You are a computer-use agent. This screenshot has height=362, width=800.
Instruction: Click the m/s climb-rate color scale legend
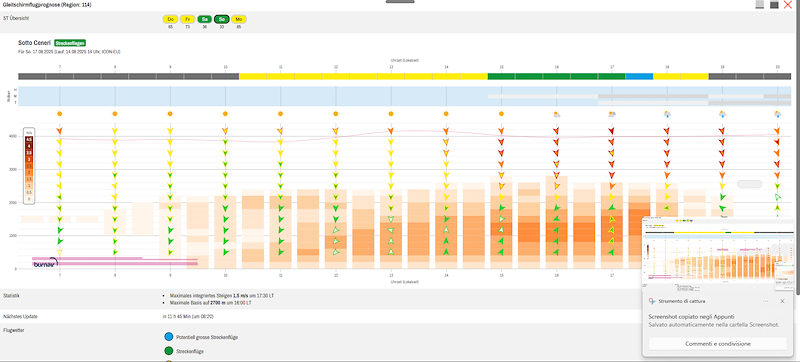click(30, 165)
